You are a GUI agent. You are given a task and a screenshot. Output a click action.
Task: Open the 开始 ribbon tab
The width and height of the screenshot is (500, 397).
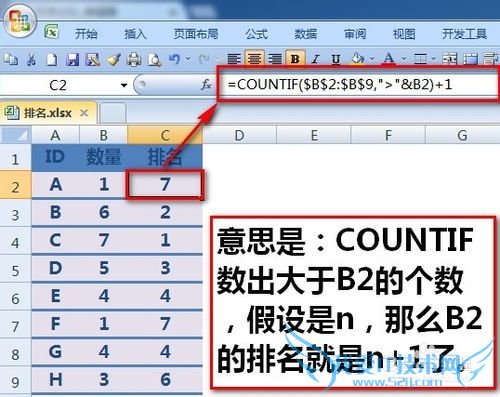click(86, 34)
